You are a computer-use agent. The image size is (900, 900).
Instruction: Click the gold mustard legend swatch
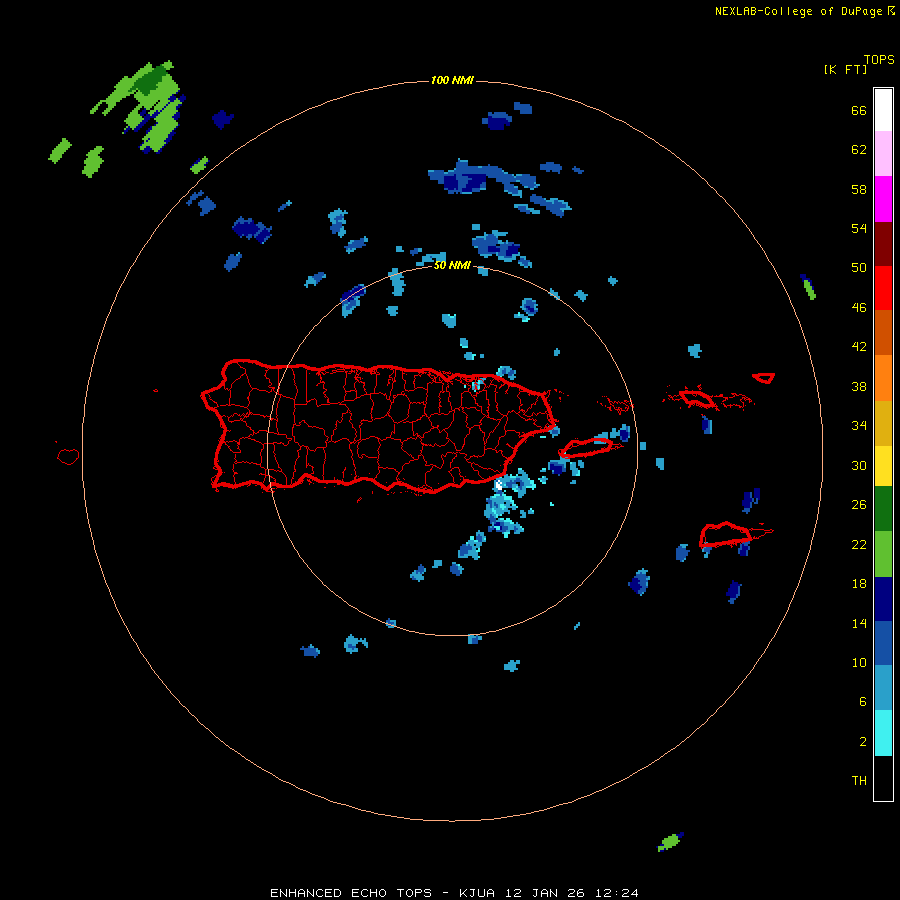pos(883,423)
